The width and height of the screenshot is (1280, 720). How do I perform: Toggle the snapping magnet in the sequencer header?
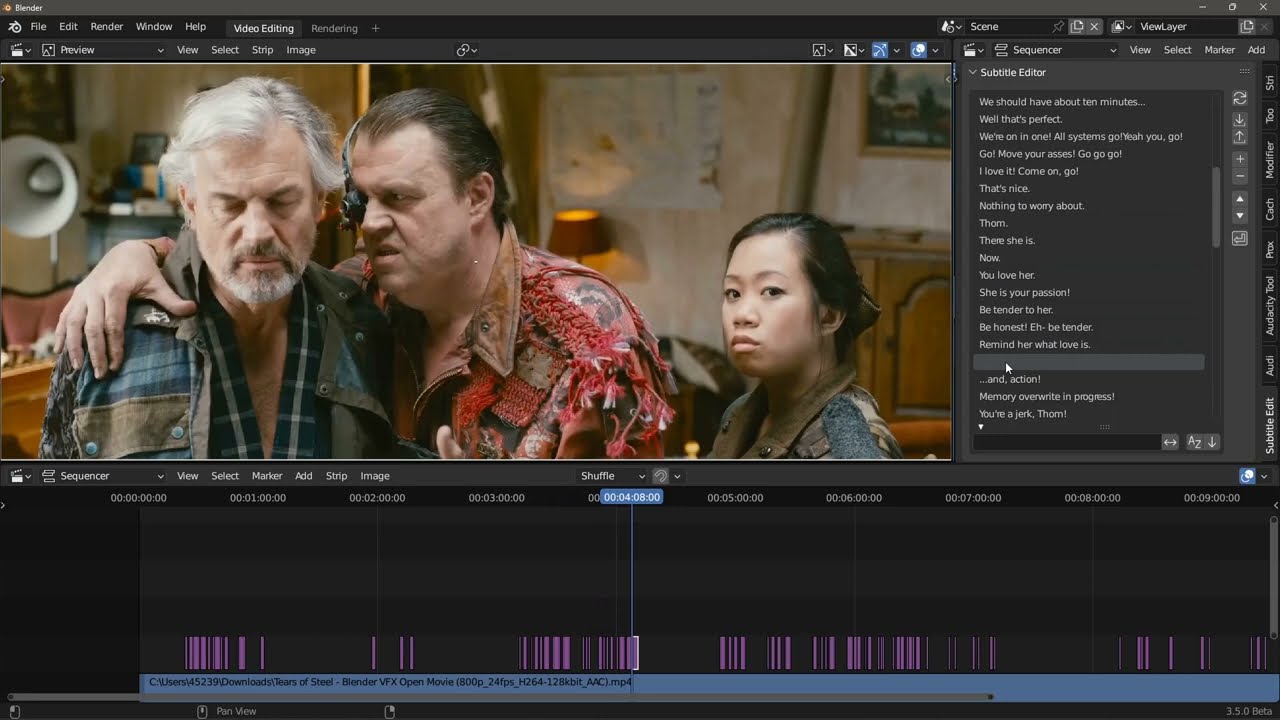click(660, 476)
